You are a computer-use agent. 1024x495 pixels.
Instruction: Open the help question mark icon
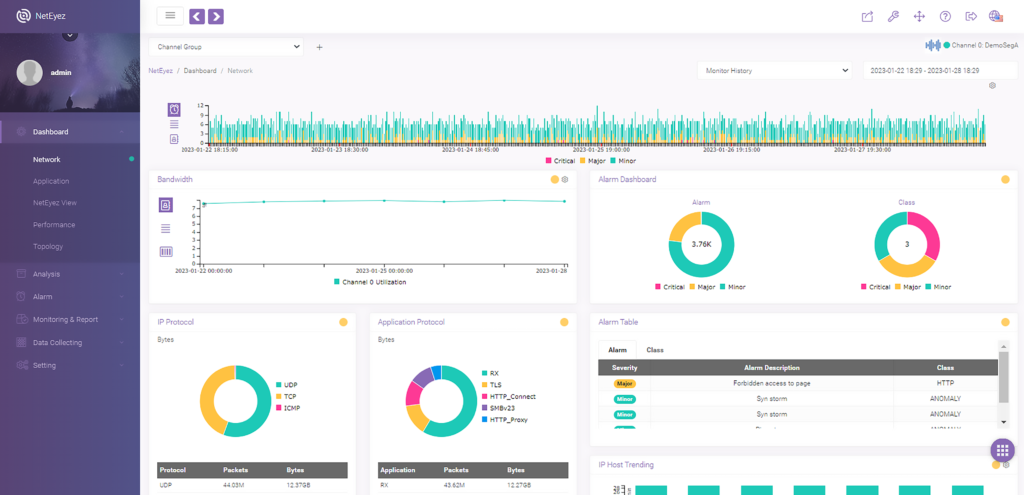pos(945,16)
